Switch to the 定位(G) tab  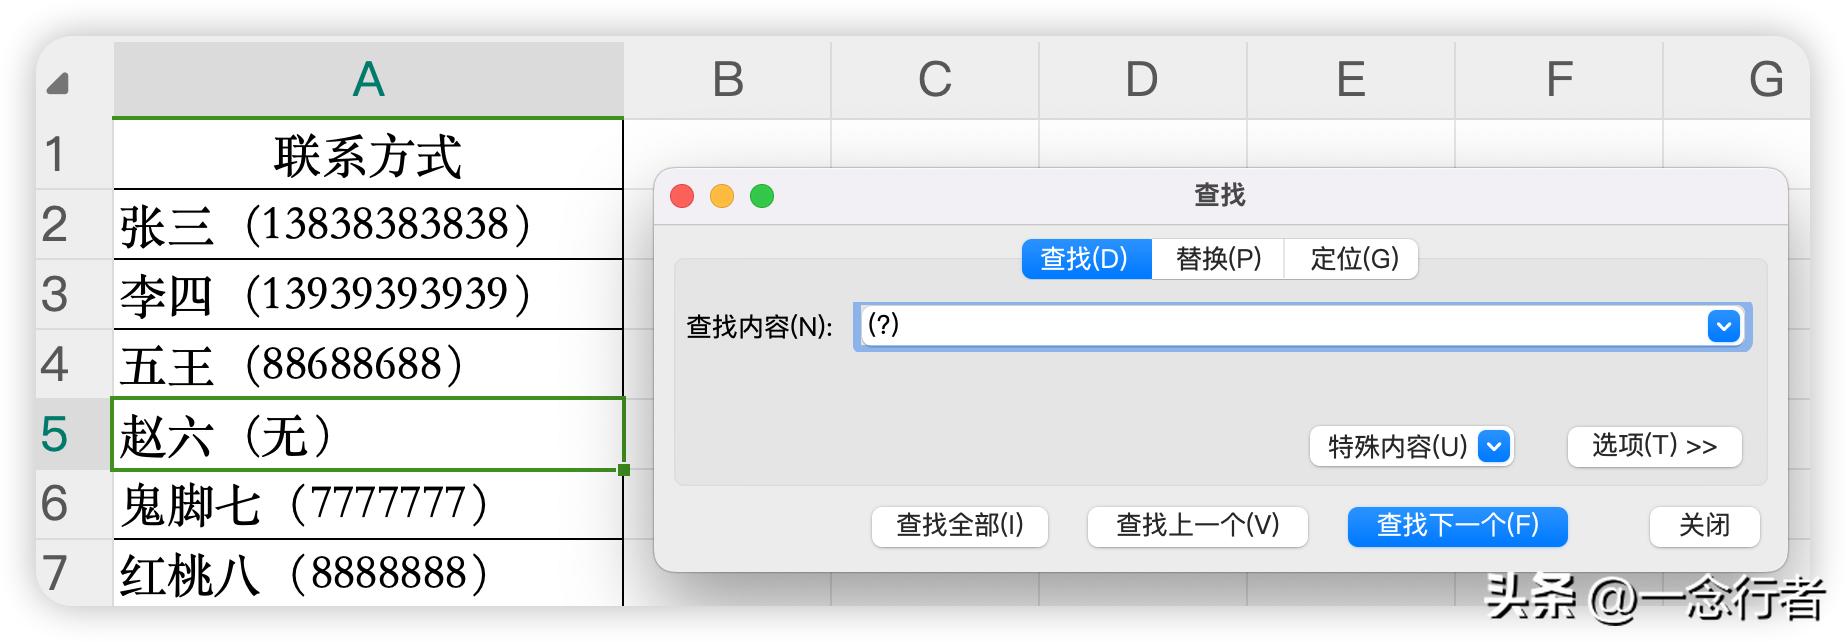tap(1354, 259)
